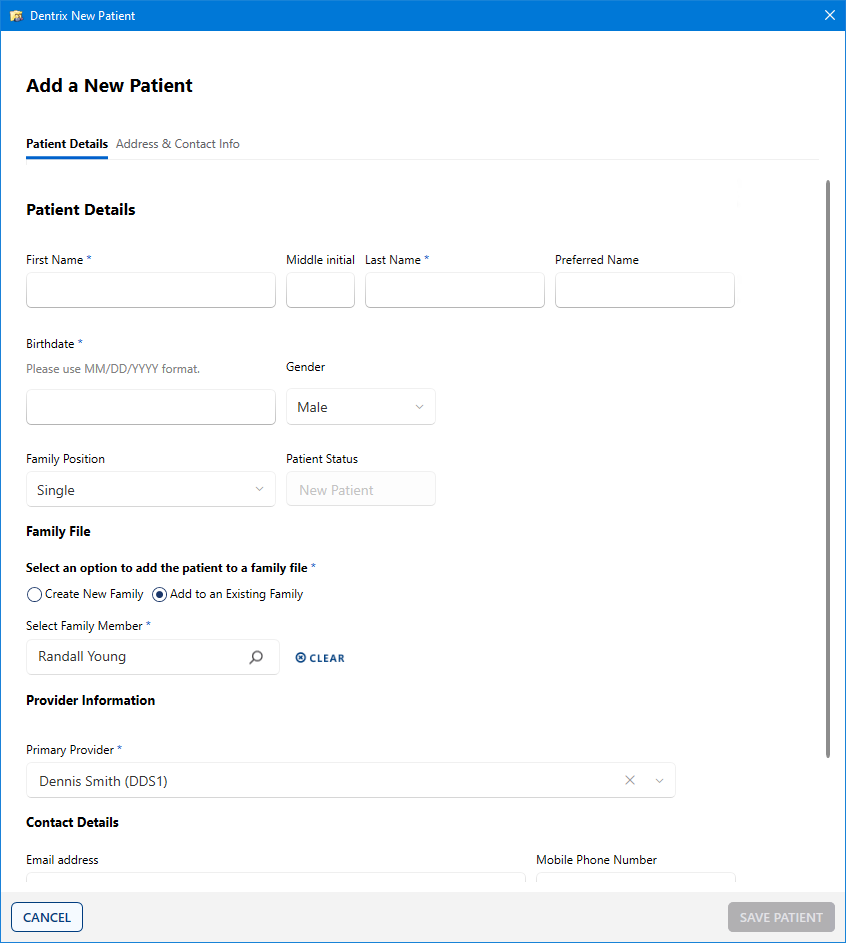Screen dimensions: 846x943
Task: Click the vertical scrollbar on the right
Action: point(831,470)
